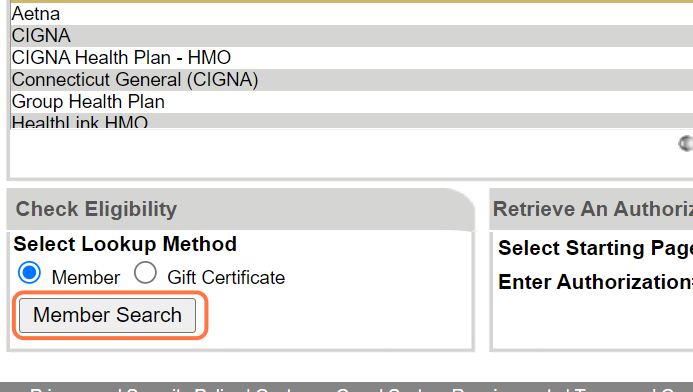
Task: Choose the Gift Certificate radio option
Action: 145,273
